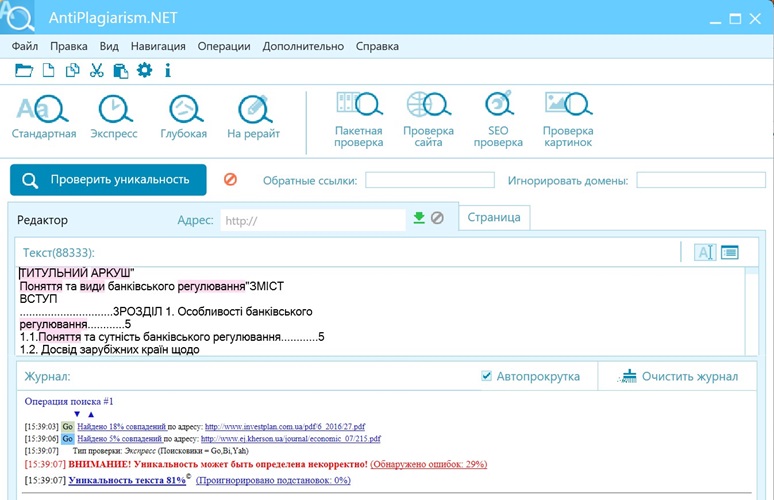Click Обнаружено ошибок: 29% link
This screenshot has height=500, width=774.
pyautogui.click(x=428, y=464)
